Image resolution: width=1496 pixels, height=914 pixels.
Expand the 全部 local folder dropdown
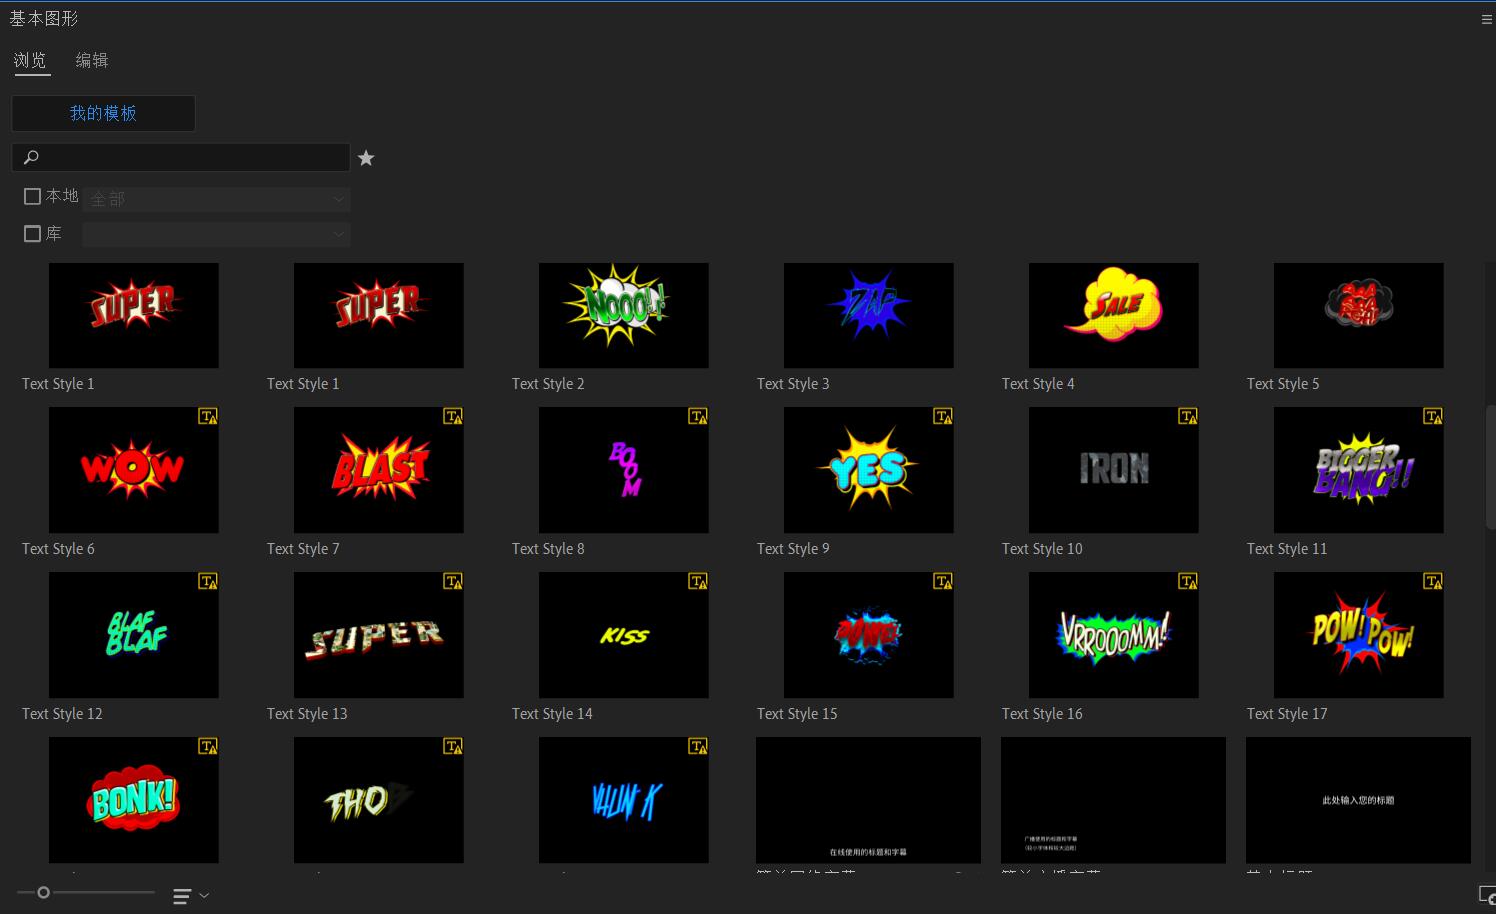tap(216, 199)
